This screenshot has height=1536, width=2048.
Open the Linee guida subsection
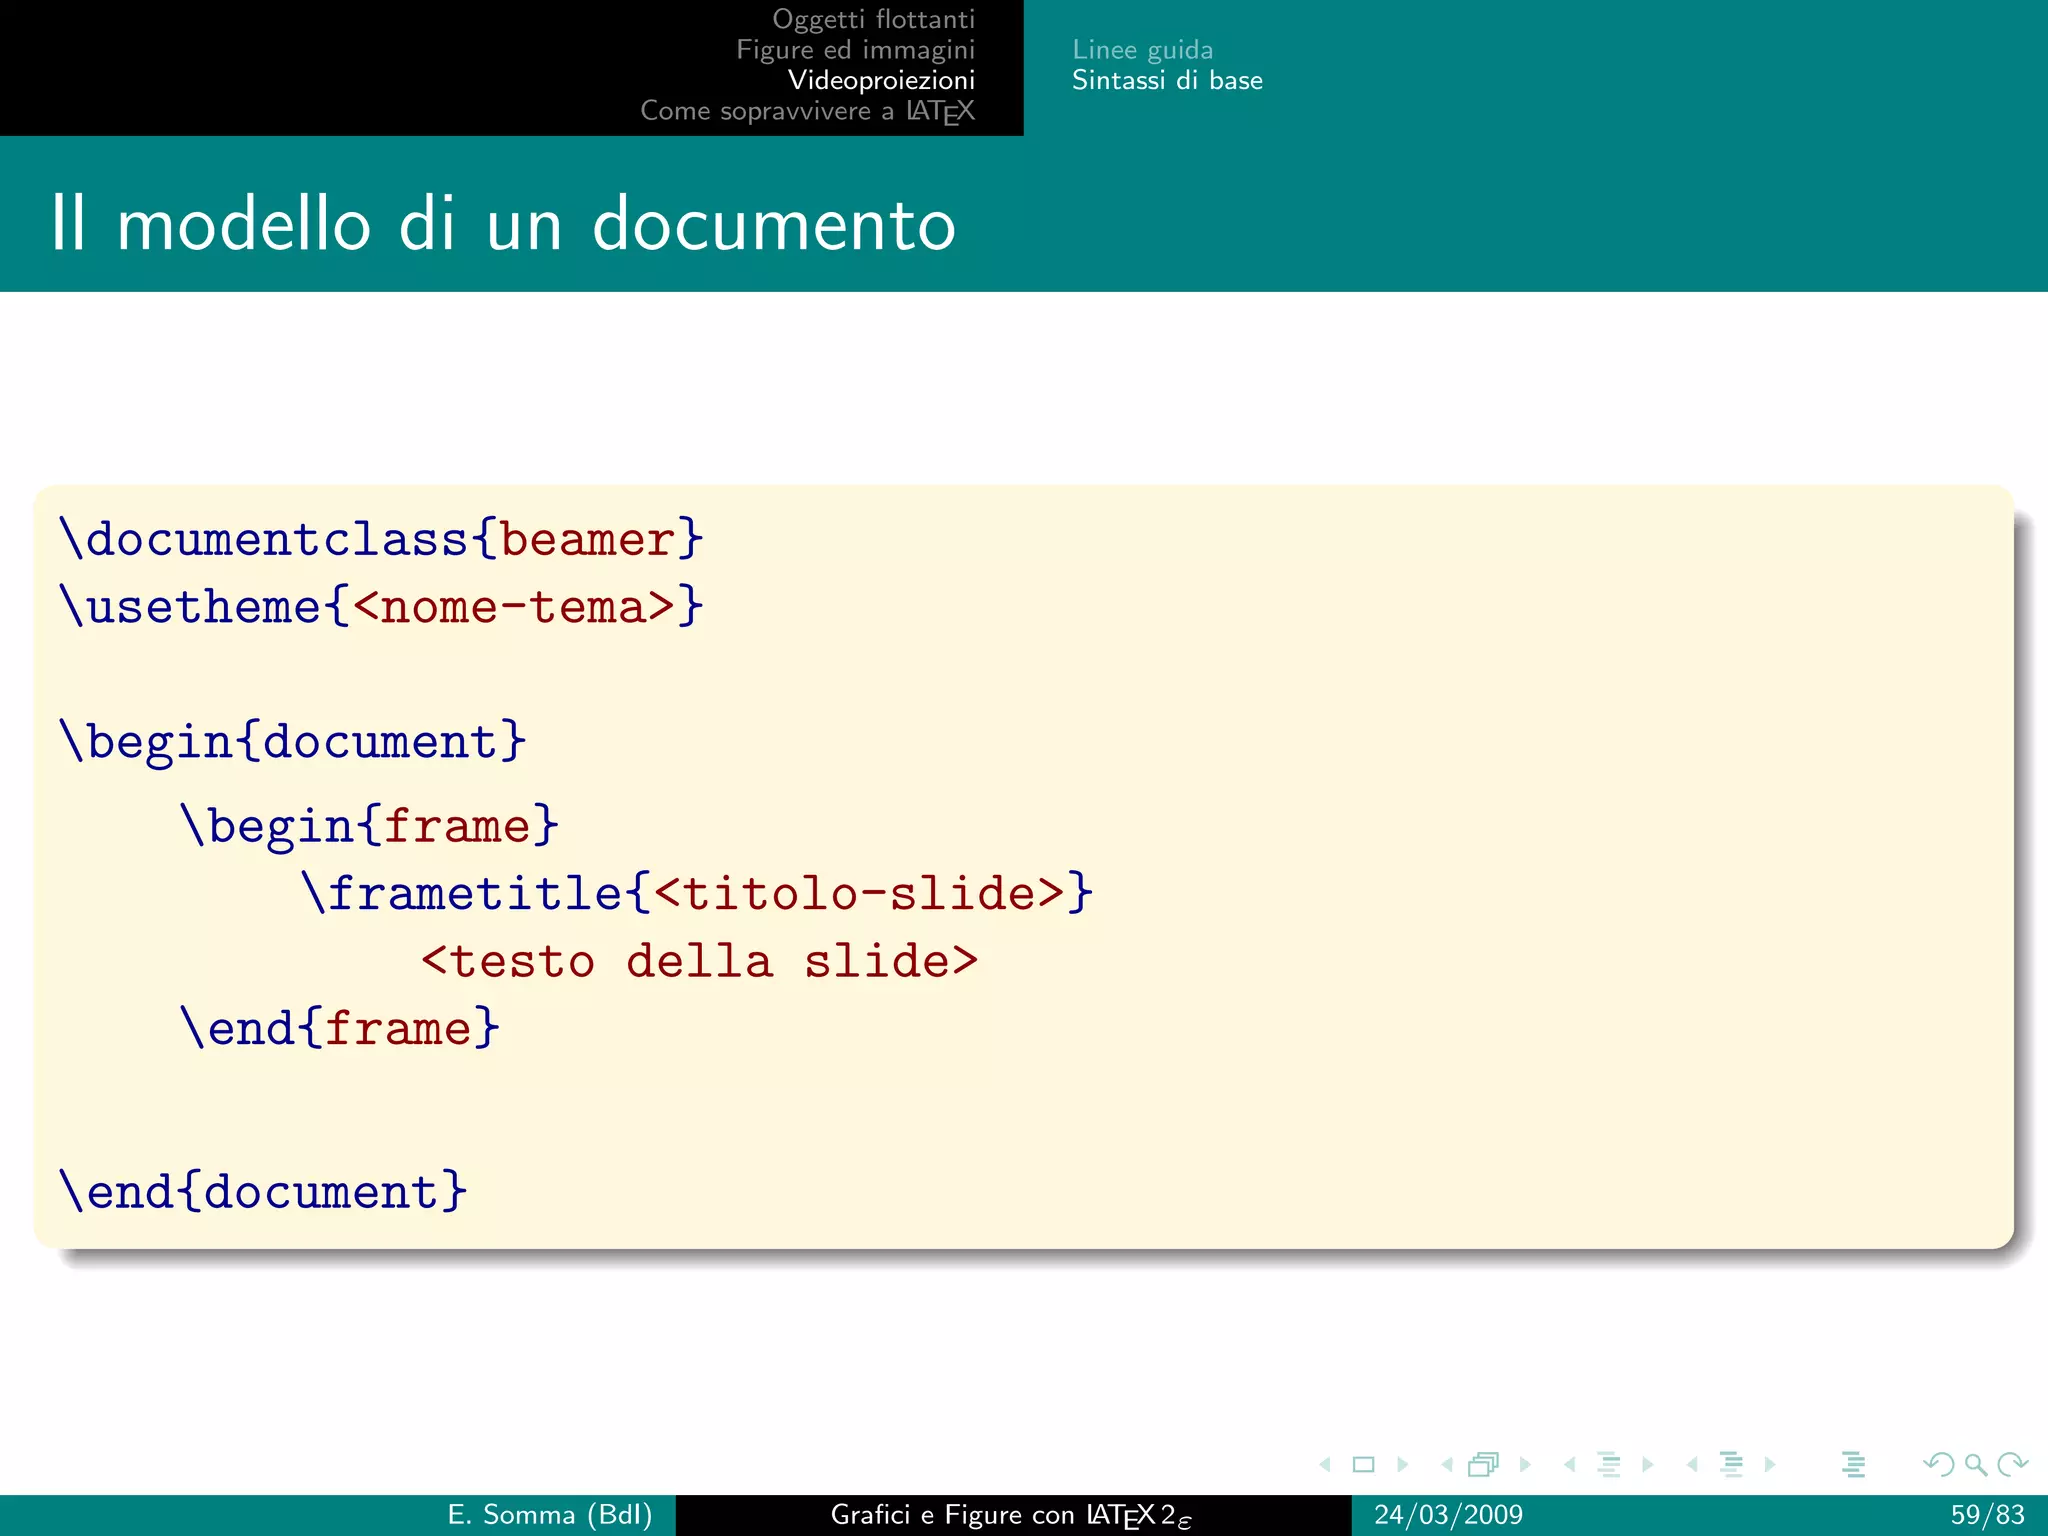coord(1142,50)
